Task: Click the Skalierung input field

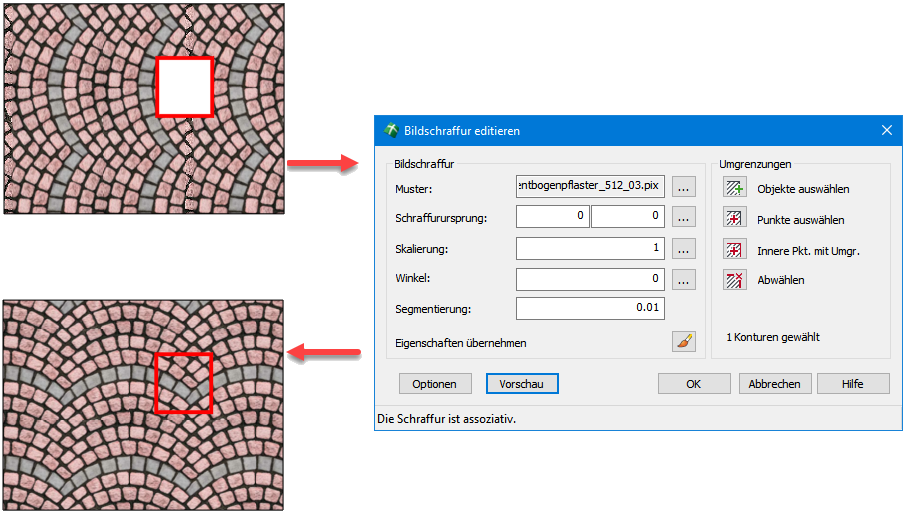Action: [x=590, y=248]
